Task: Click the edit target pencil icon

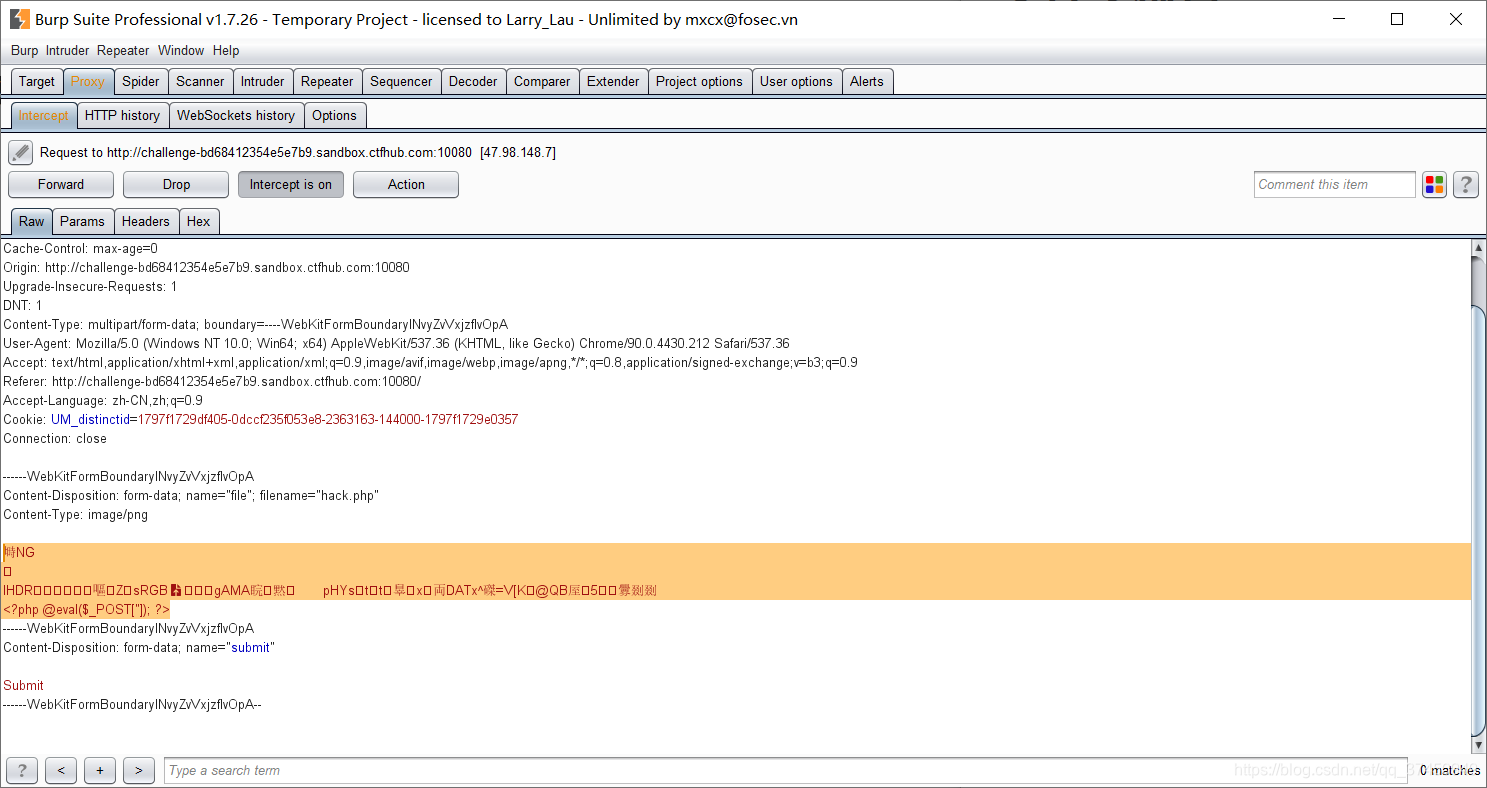Action: coord(20,153)
